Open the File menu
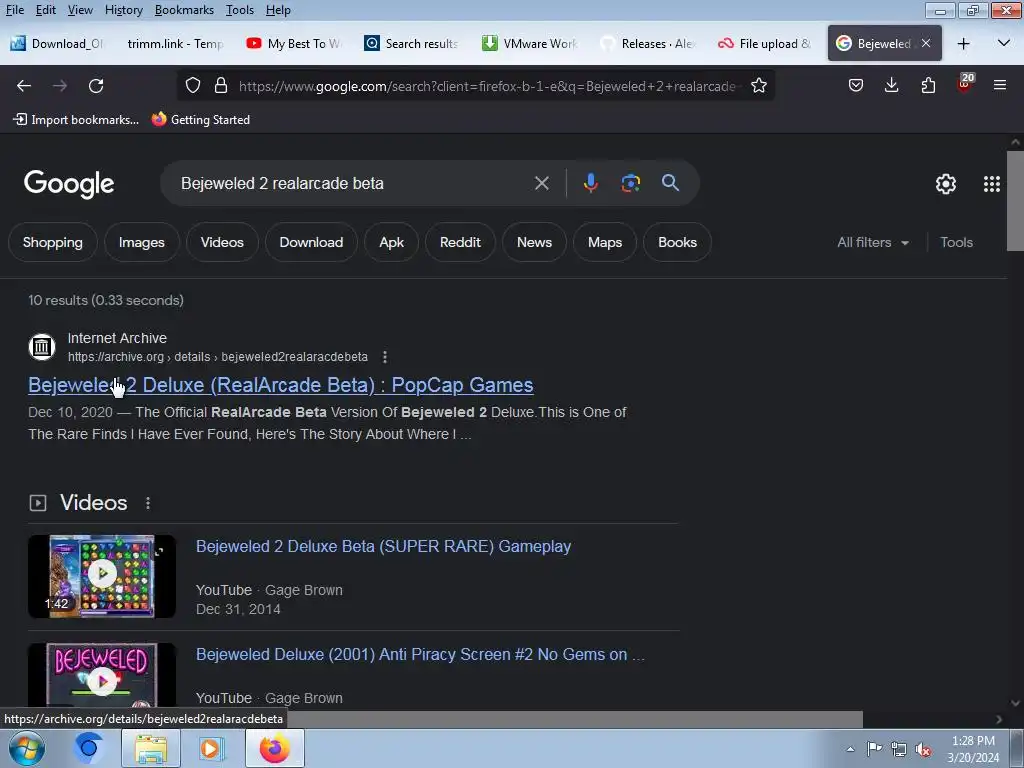Screen dimensions: 1024x768 pos(15,10)
